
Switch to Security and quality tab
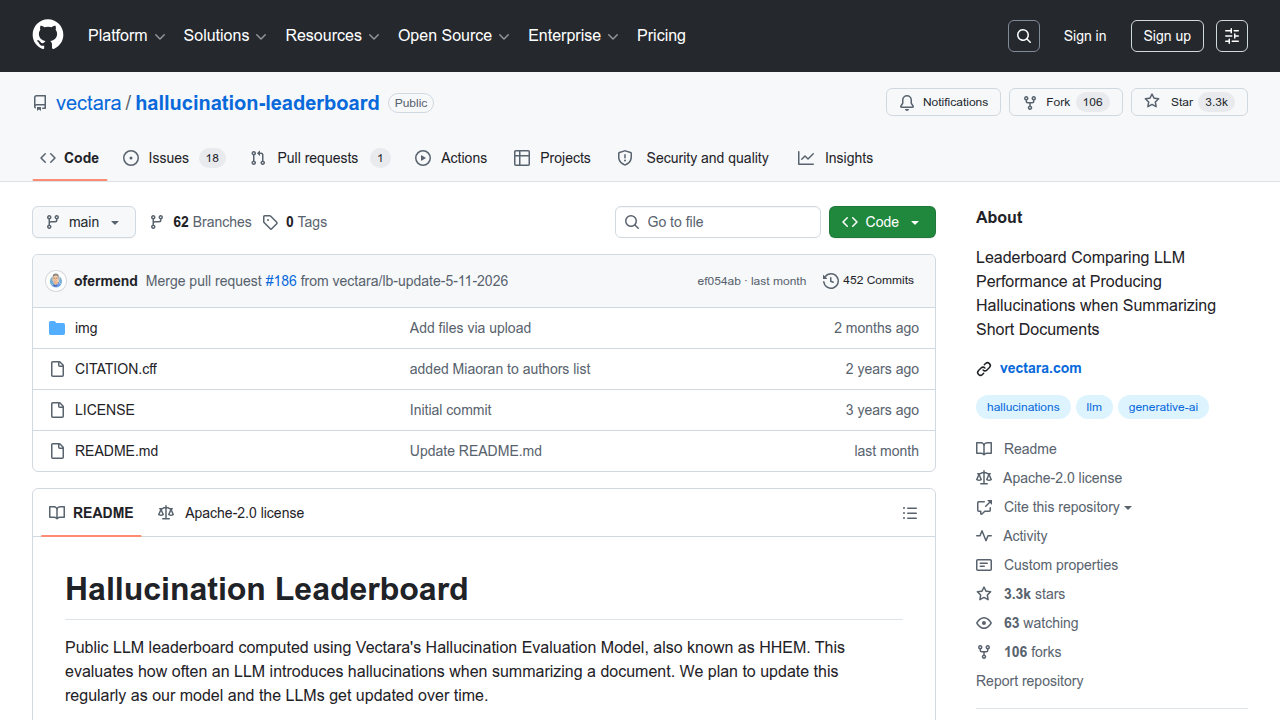[x=693, y=158]
